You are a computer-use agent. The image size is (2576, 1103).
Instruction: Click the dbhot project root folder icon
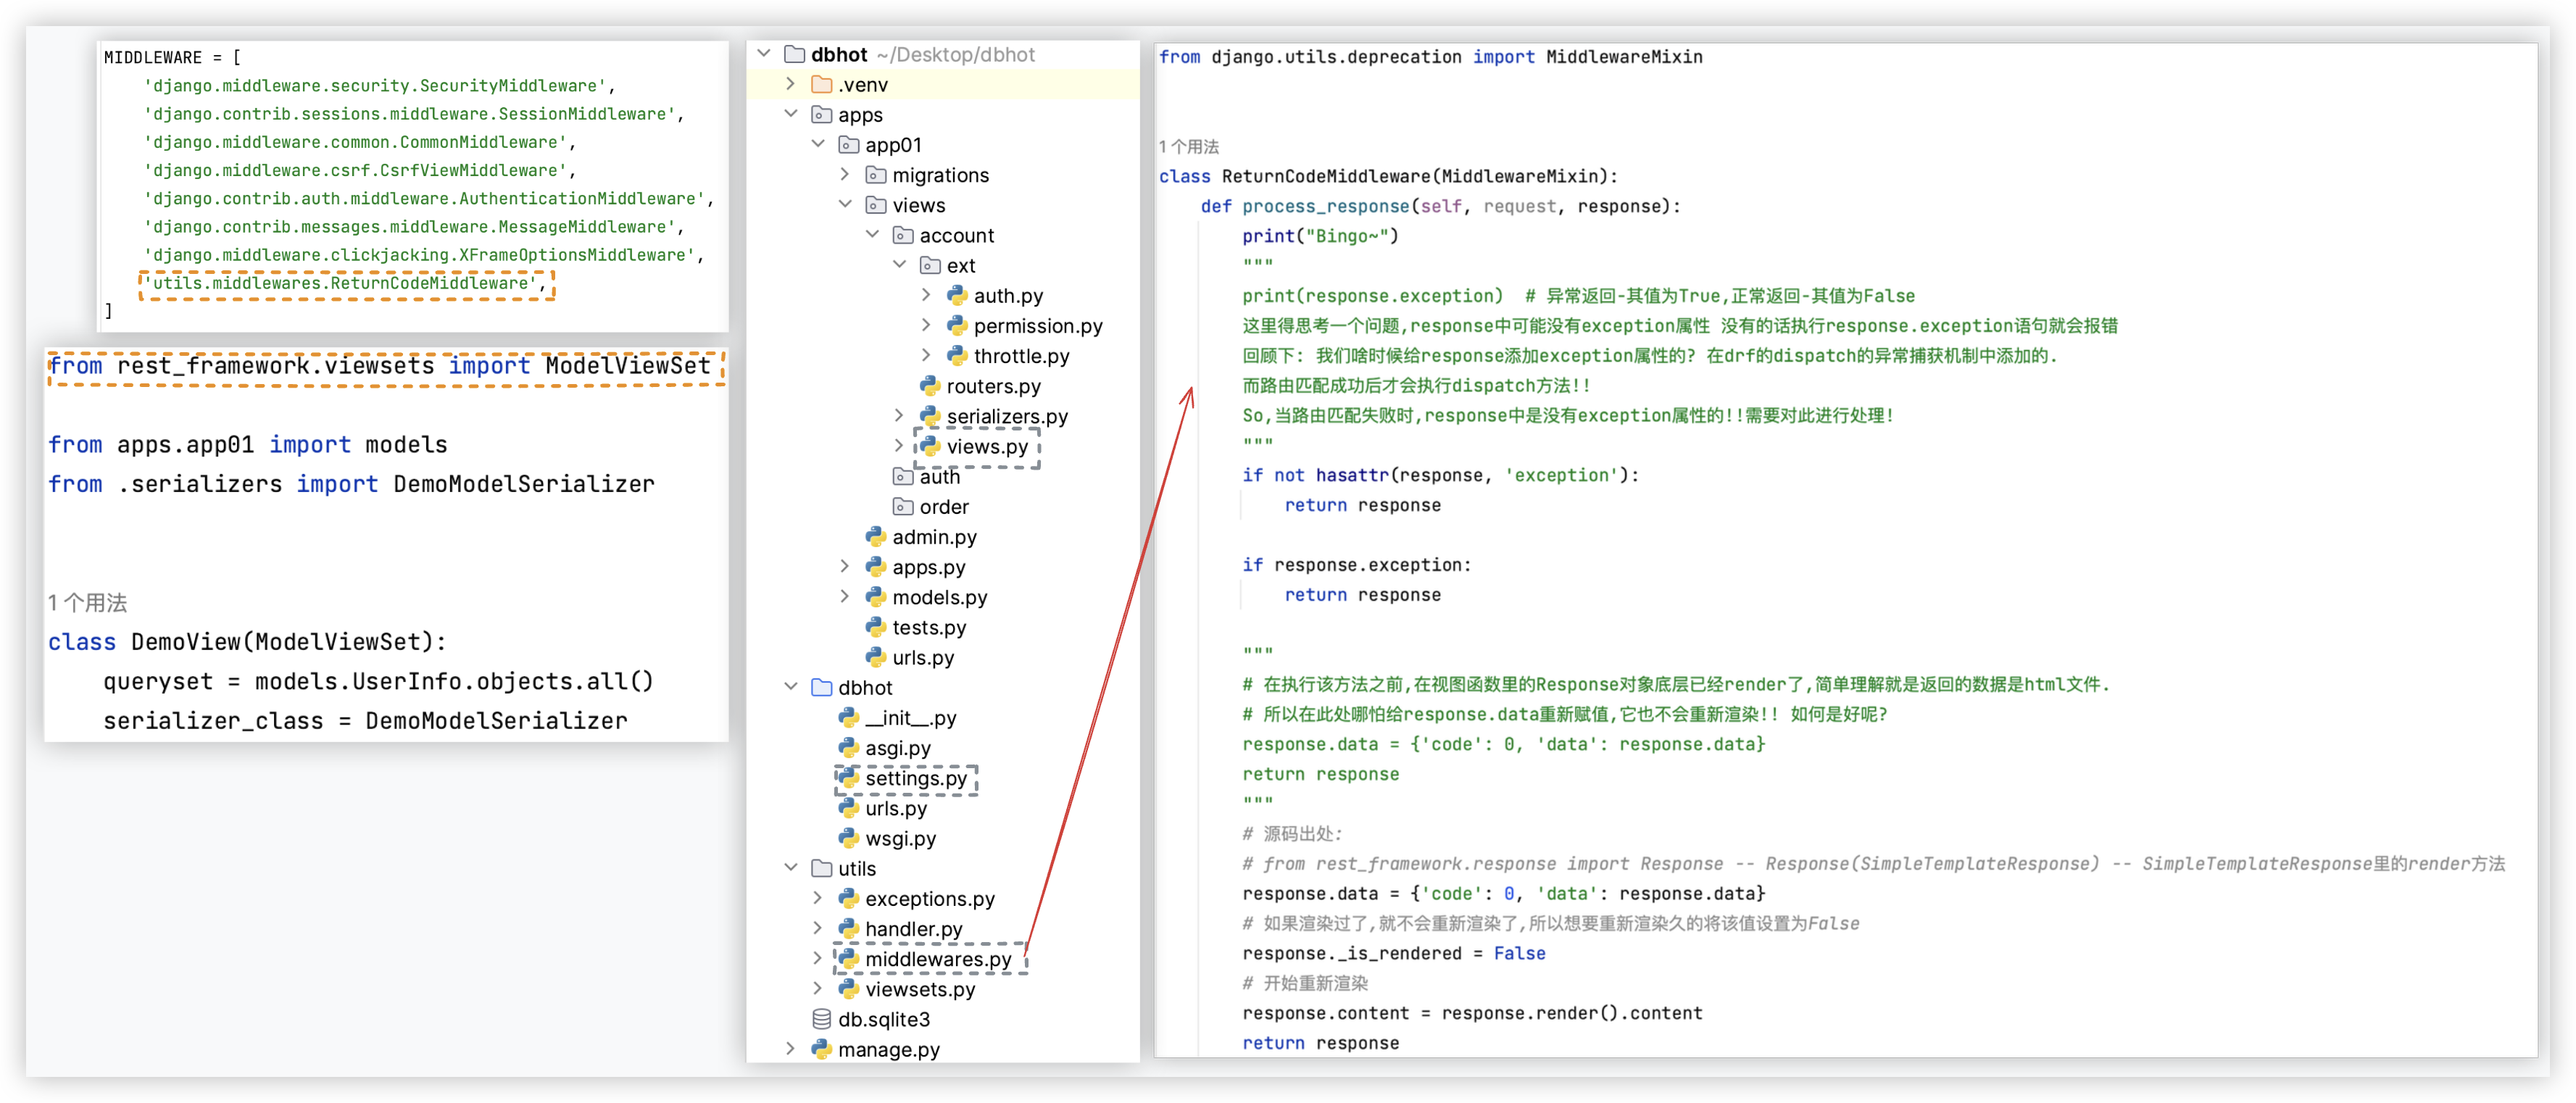795,54
